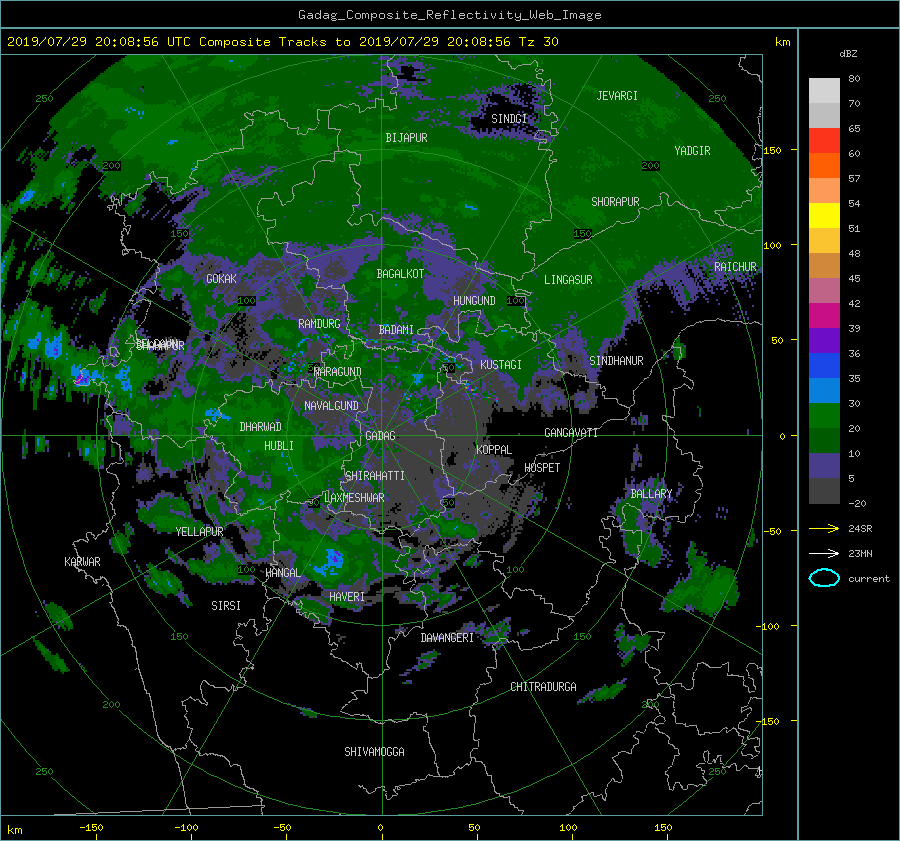Click the HAVERI city label
The height and width of the screenshot is (841, 900).
347,597
